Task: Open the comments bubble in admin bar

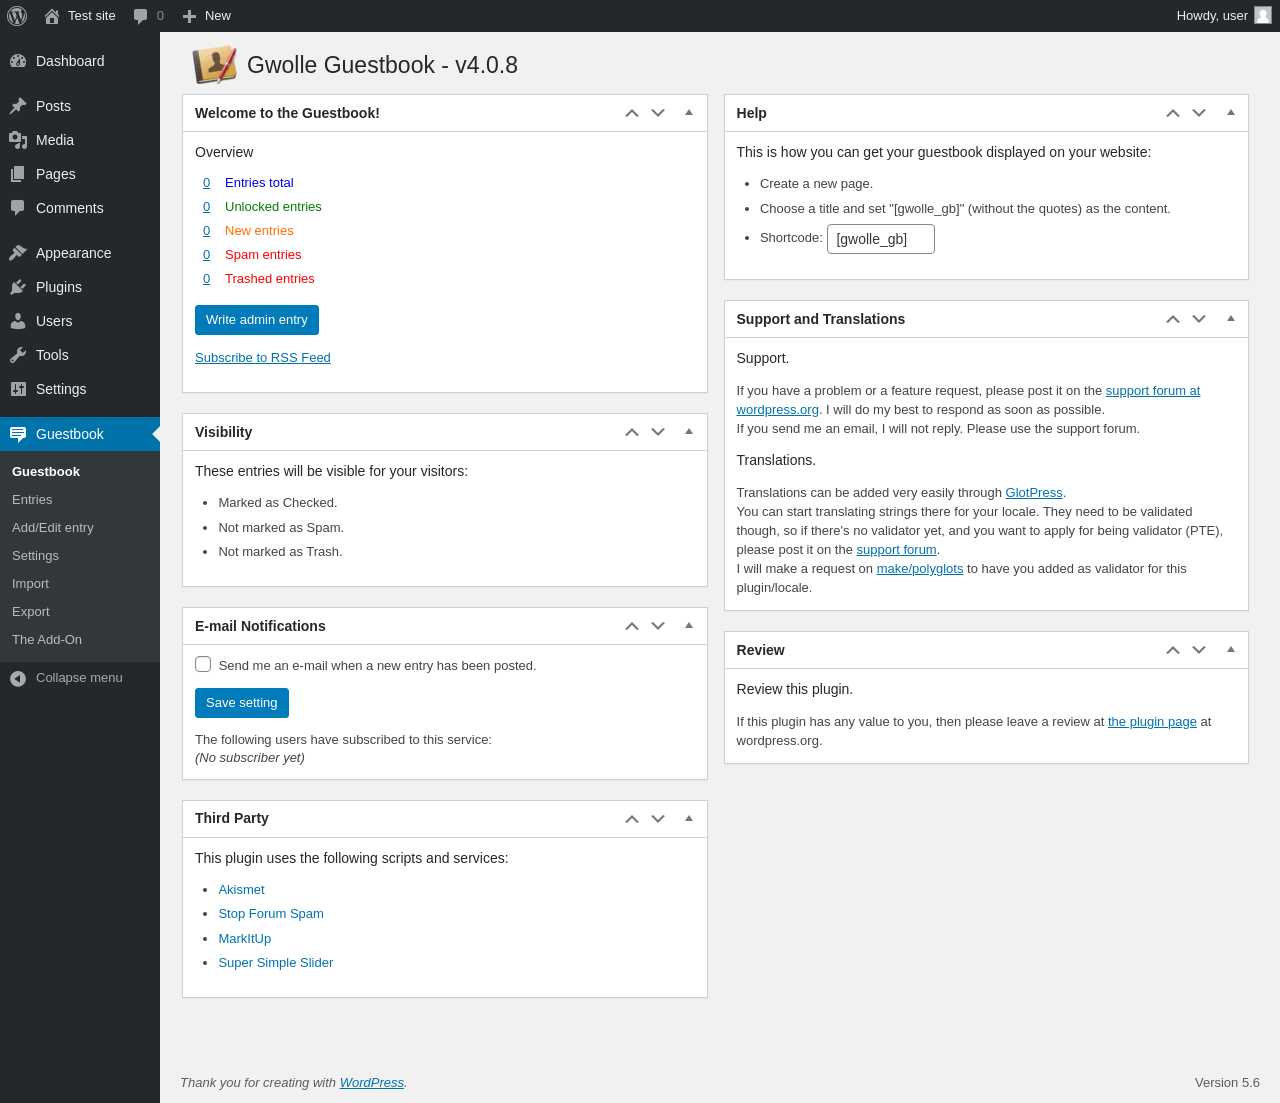Action: [x=141, y=16]
